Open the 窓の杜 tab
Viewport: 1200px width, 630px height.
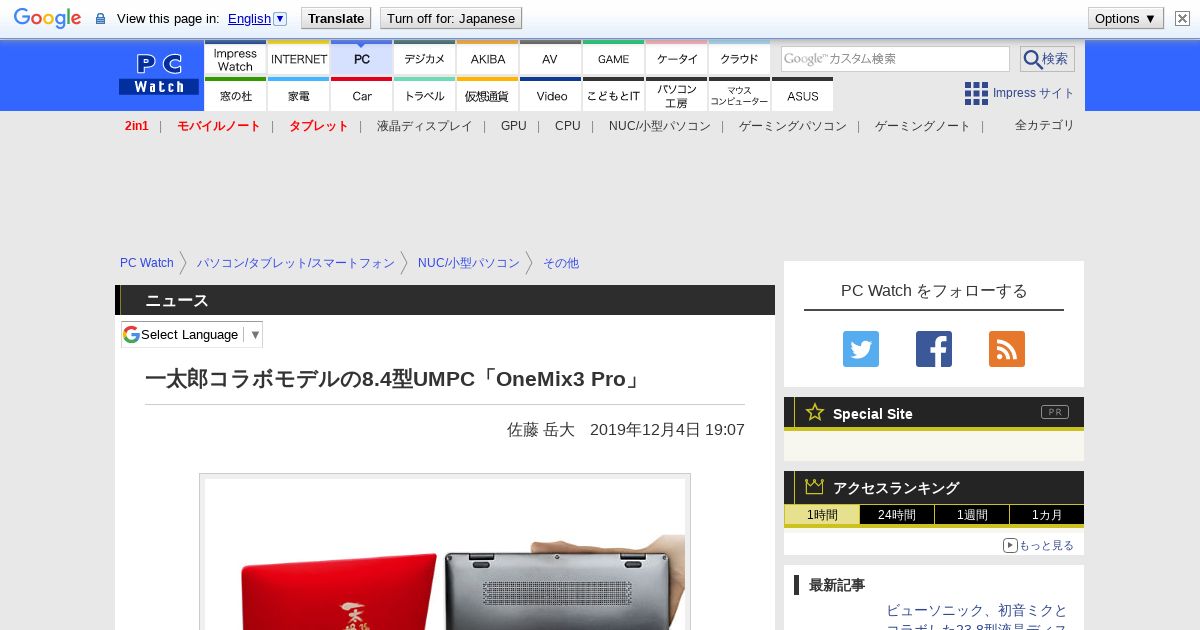tap(235, 95)
